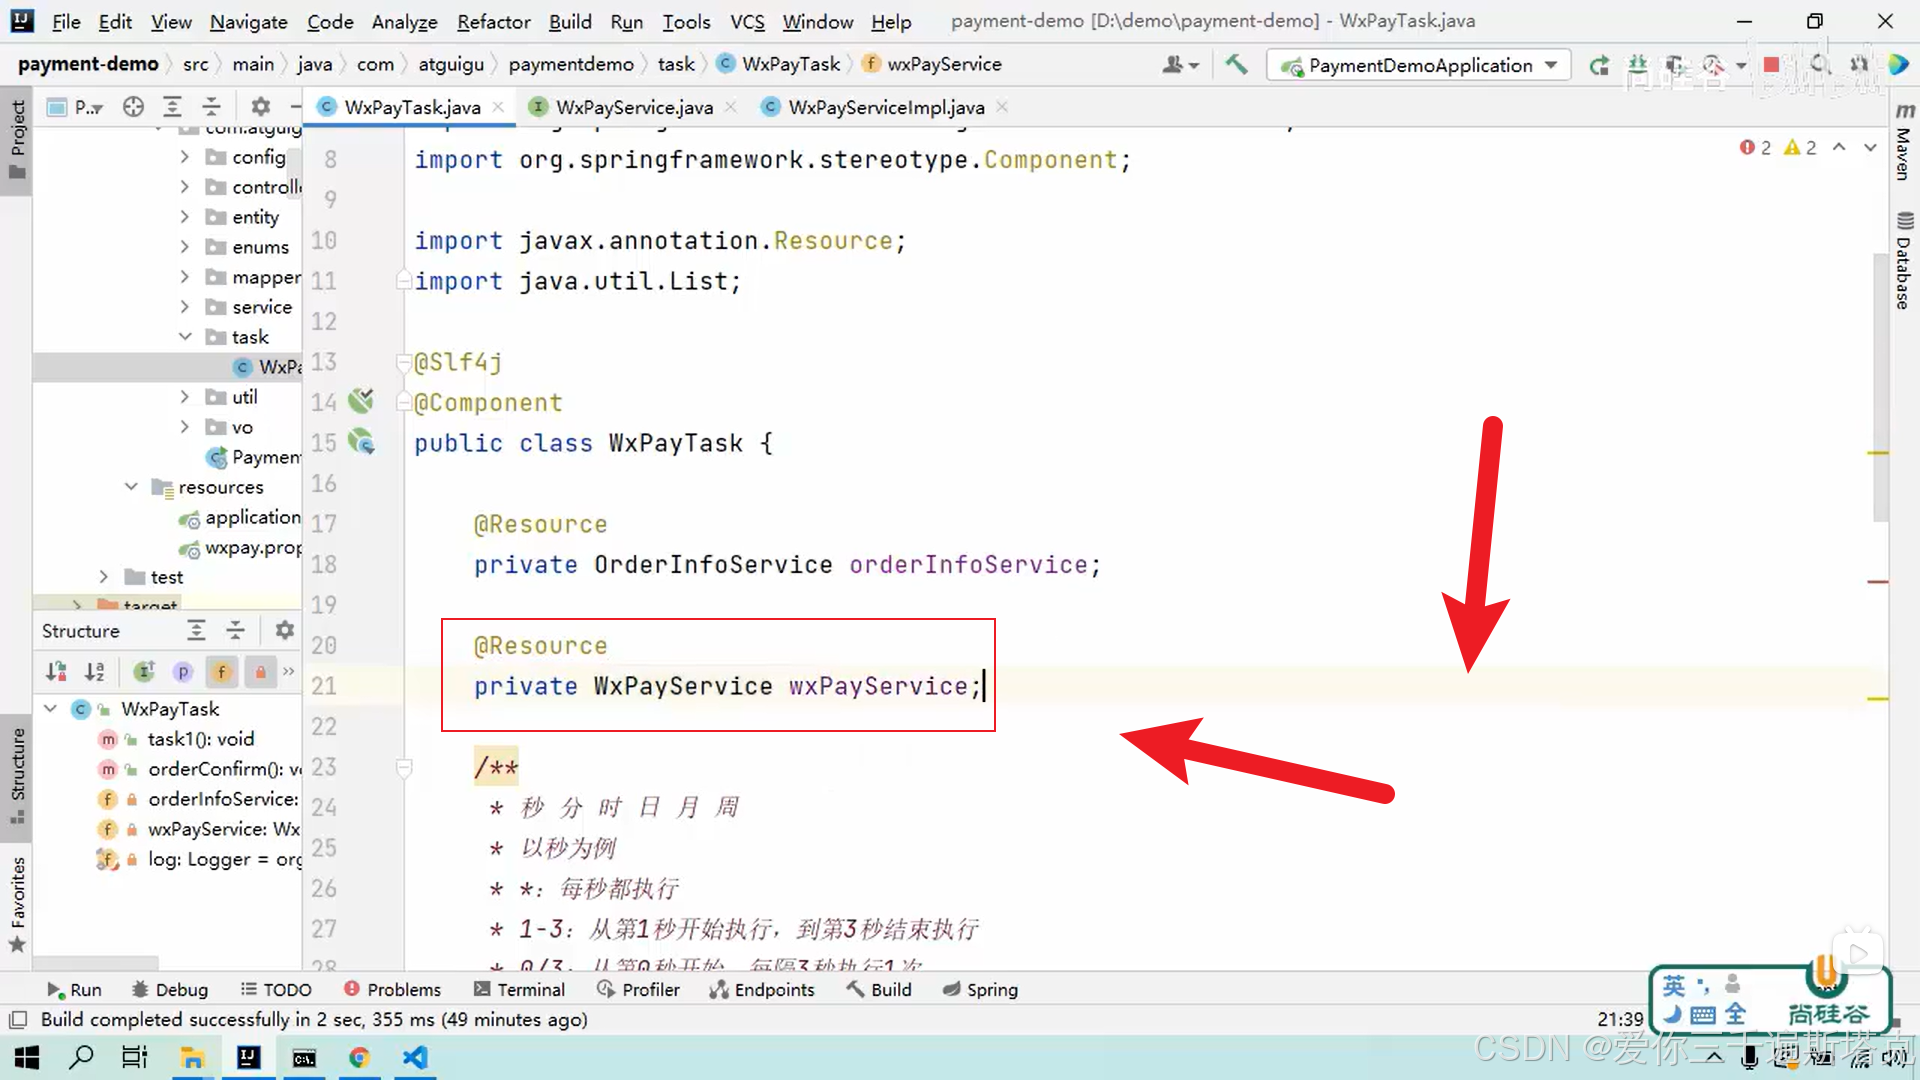Toggle Show Properties filter in Structure
Viewport: 1920px width, 1080px height.
pyautogui.click(x=183, y=672)
